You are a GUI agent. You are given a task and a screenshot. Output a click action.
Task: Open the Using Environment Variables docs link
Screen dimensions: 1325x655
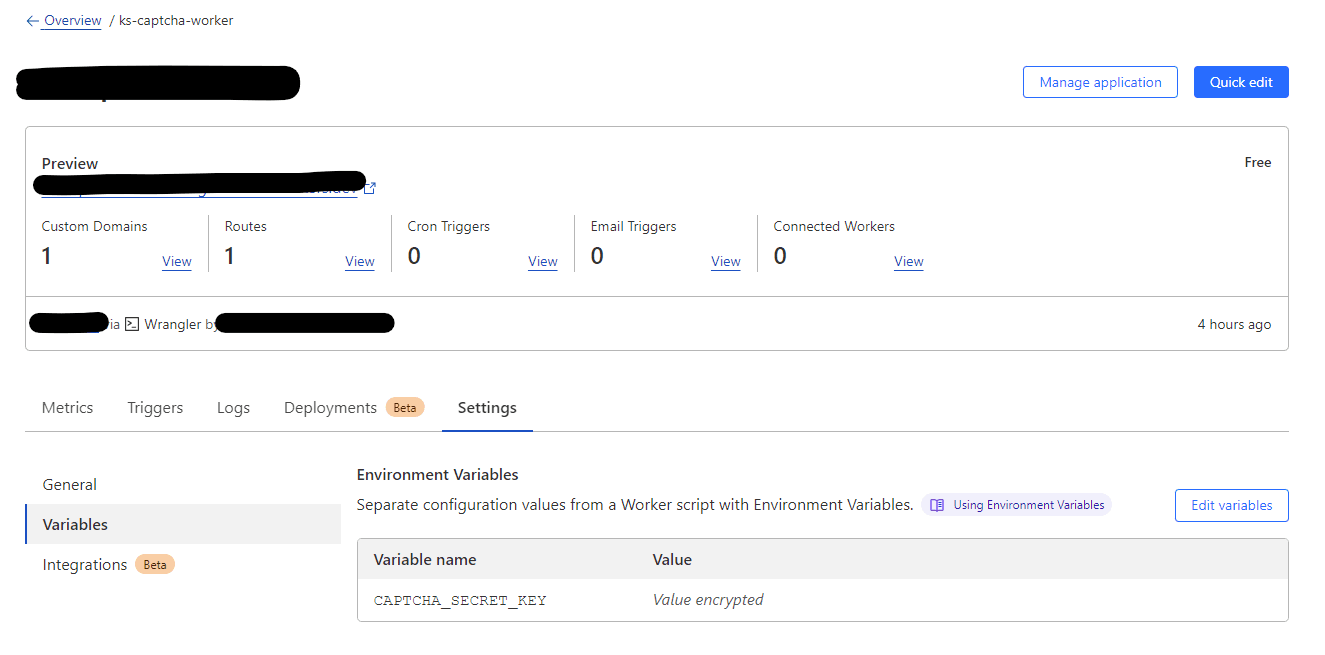point(1016,505)
